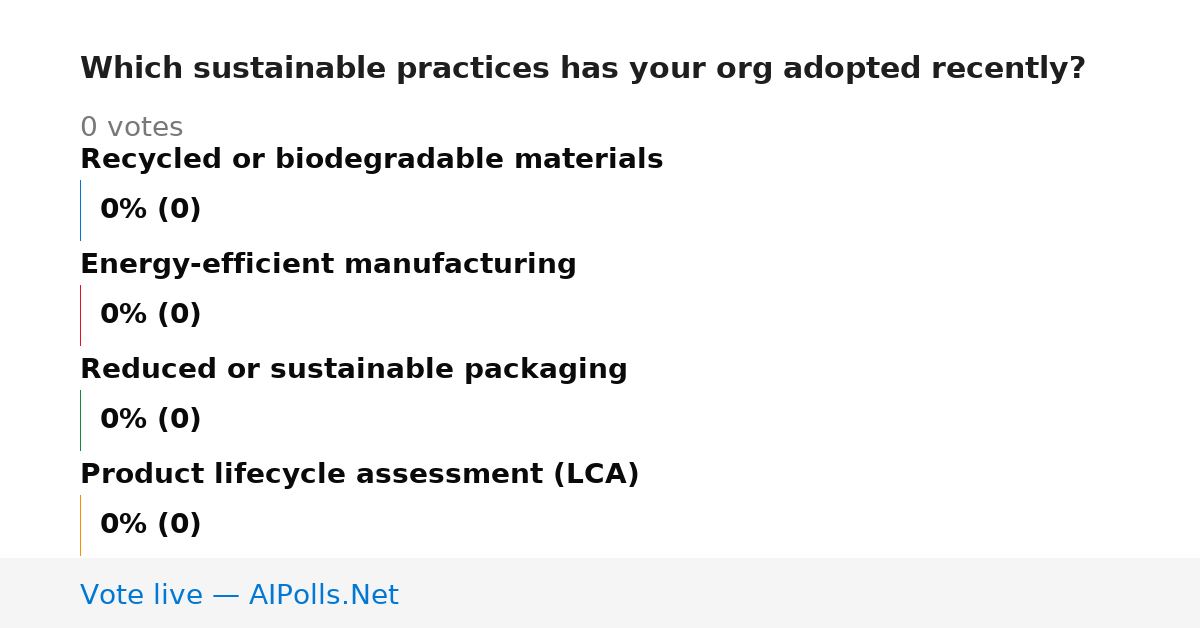Click the orange result bar for lifecycle assessment
The height and width of the screenshot is (628, 1200).
(x=80, y=525)
